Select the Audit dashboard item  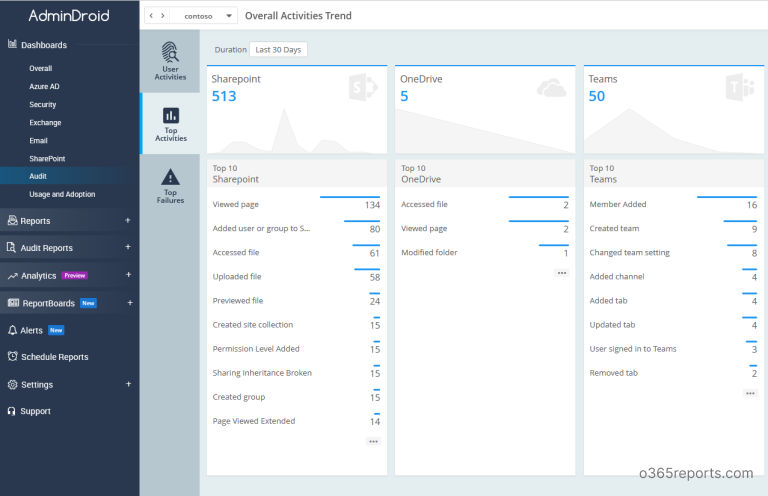point(70,176)
